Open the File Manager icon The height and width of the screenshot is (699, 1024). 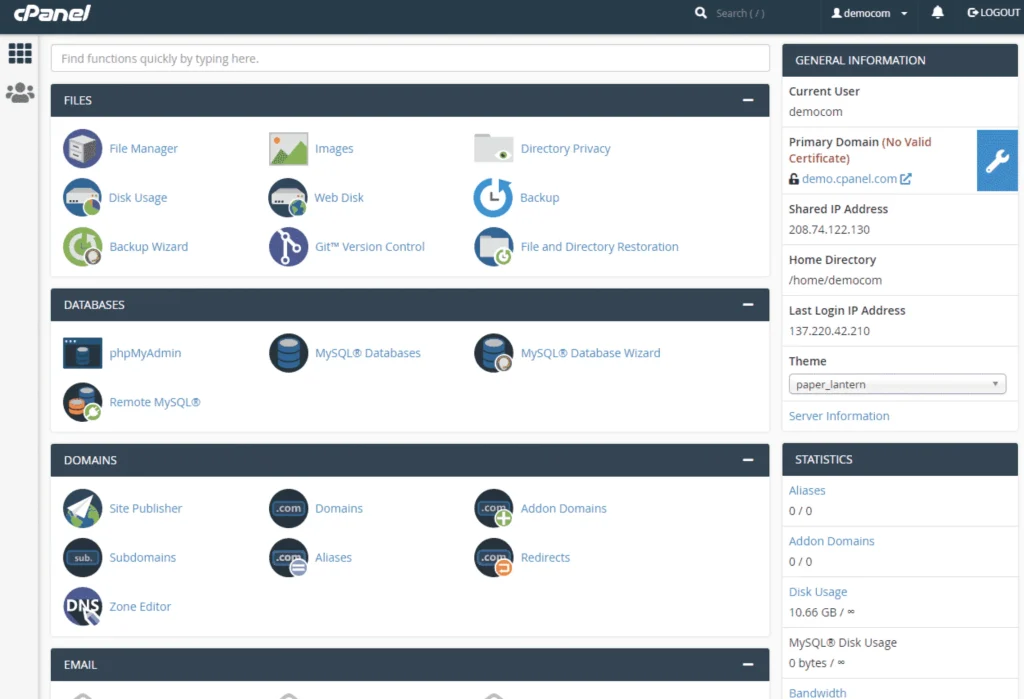(x=82, y=148)
